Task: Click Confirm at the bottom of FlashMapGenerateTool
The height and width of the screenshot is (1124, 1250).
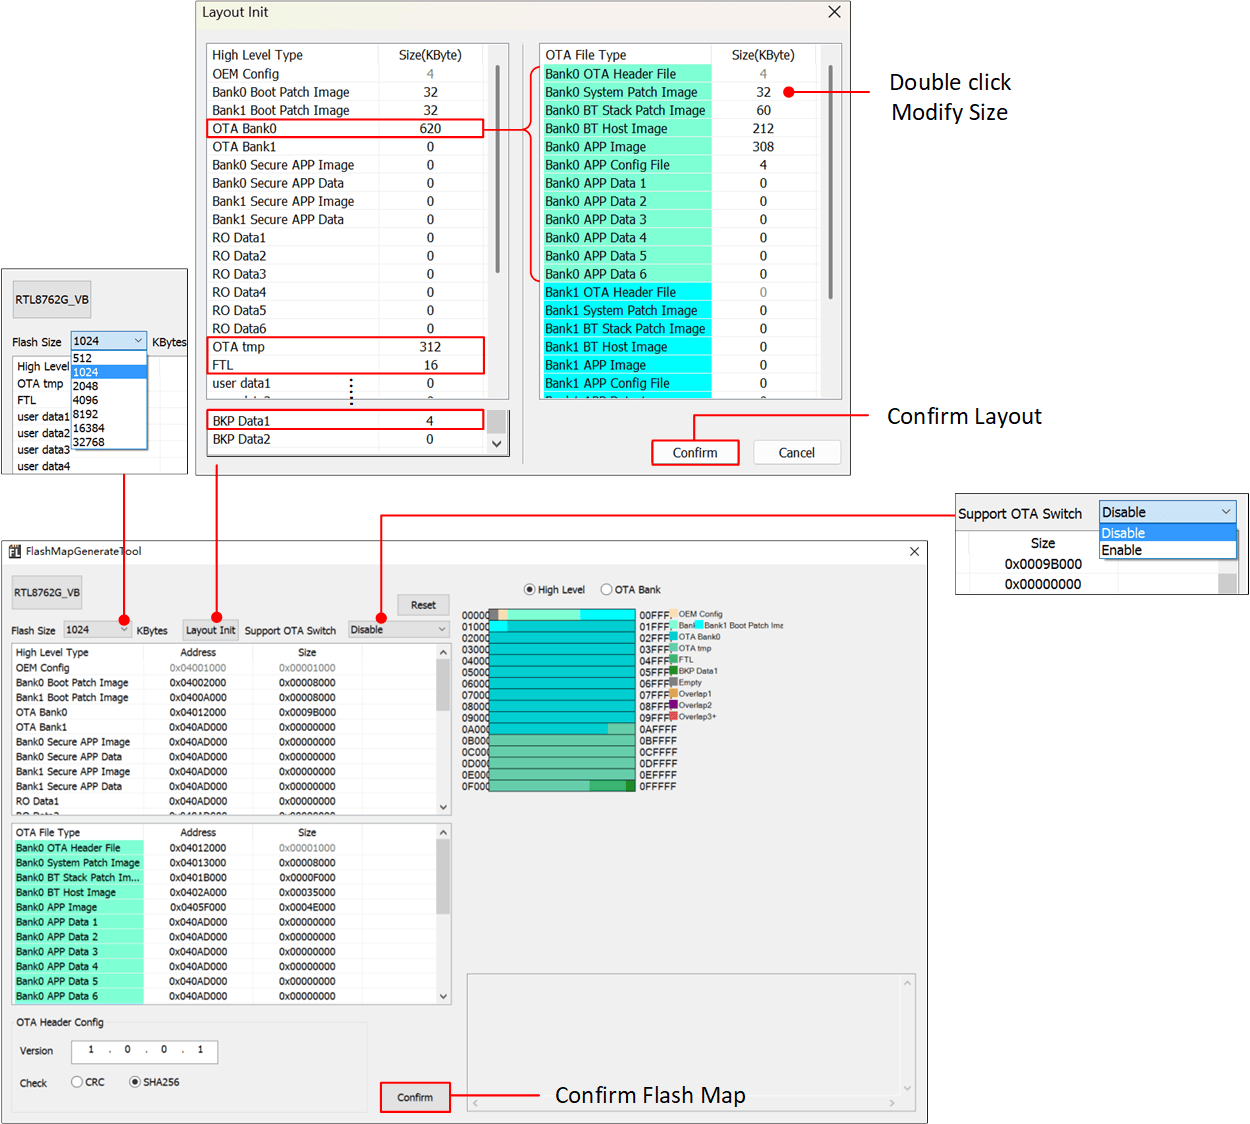Action: click(415, 1097)
